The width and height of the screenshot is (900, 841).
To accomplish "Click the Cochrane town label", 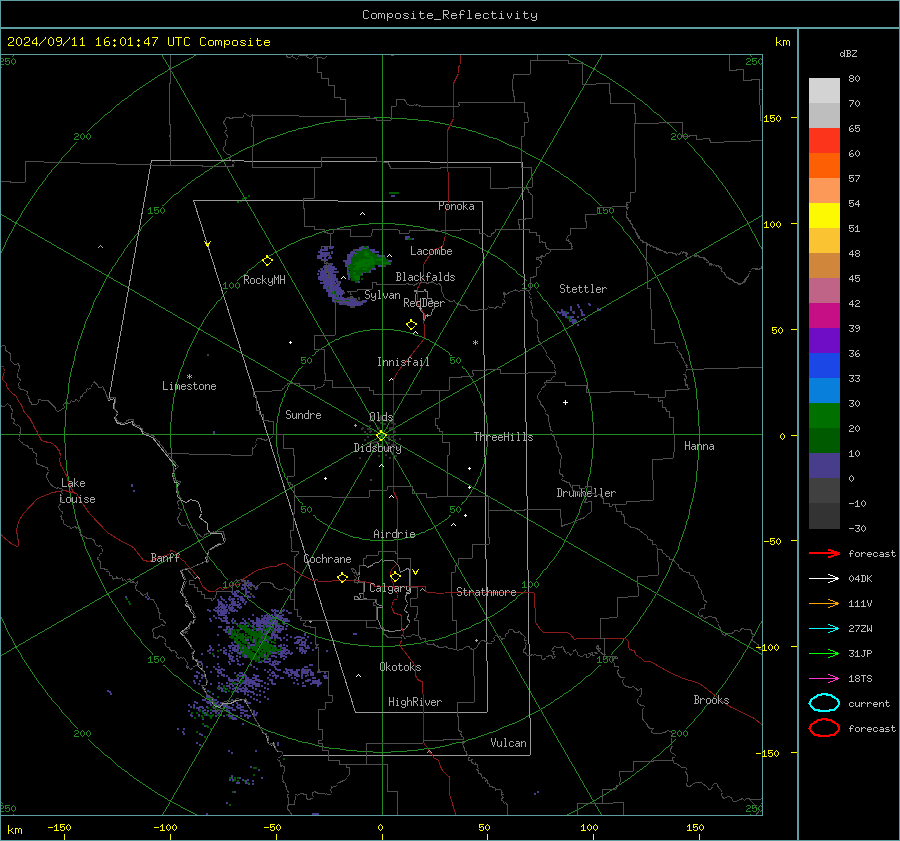I will pos(327,559).
